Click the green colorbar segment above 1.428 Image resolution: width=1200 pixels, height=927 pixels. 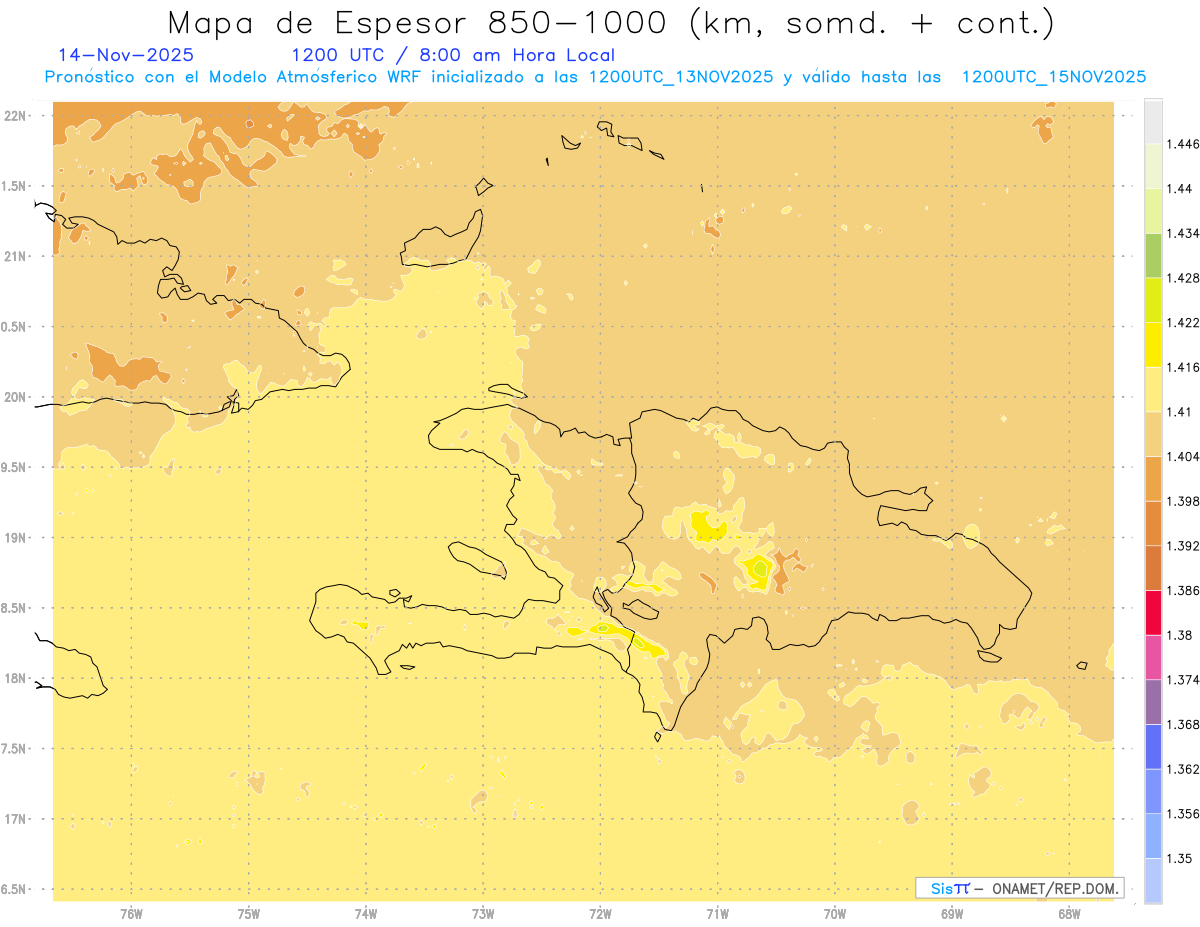(1153, 255)
